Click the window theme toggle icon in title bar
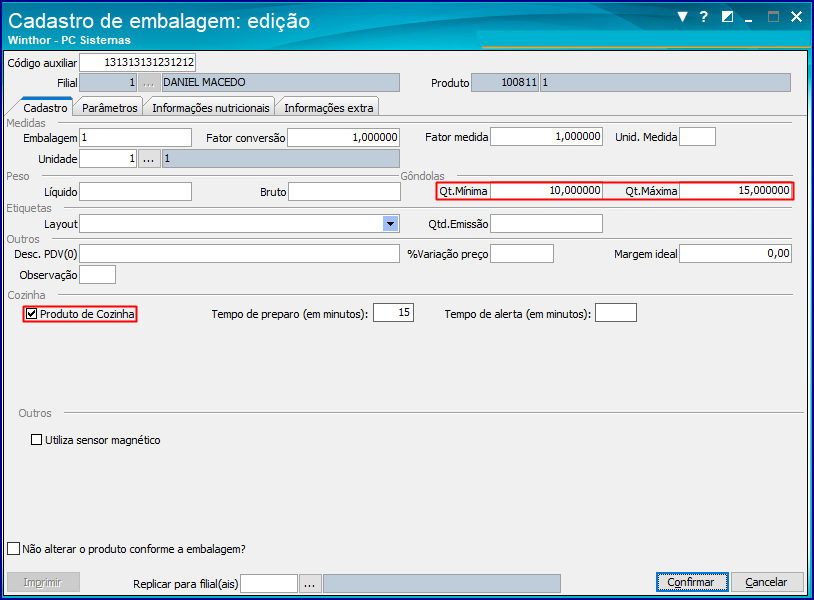Viewport: 814px width, 600px height. pyautogui.click(x=727, y=17)
